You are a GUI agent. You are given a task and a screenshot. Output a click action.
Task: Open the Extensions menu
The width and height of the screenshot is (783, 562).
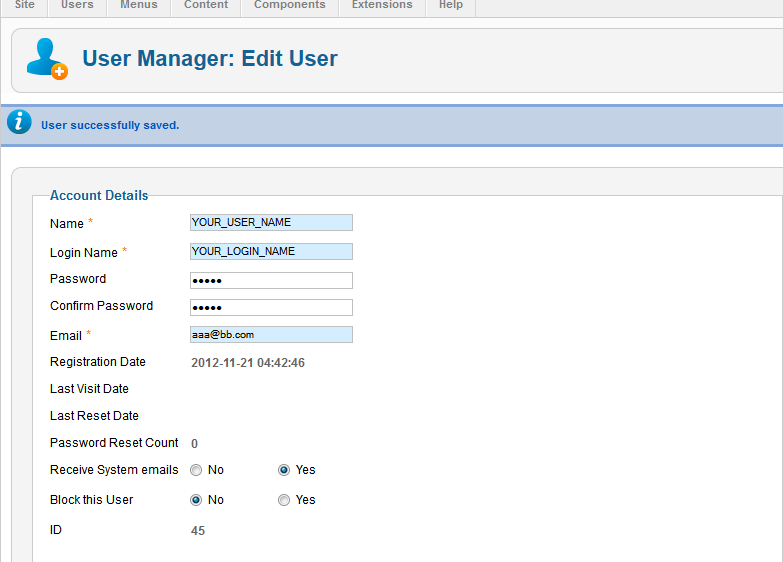pos(382,6)
